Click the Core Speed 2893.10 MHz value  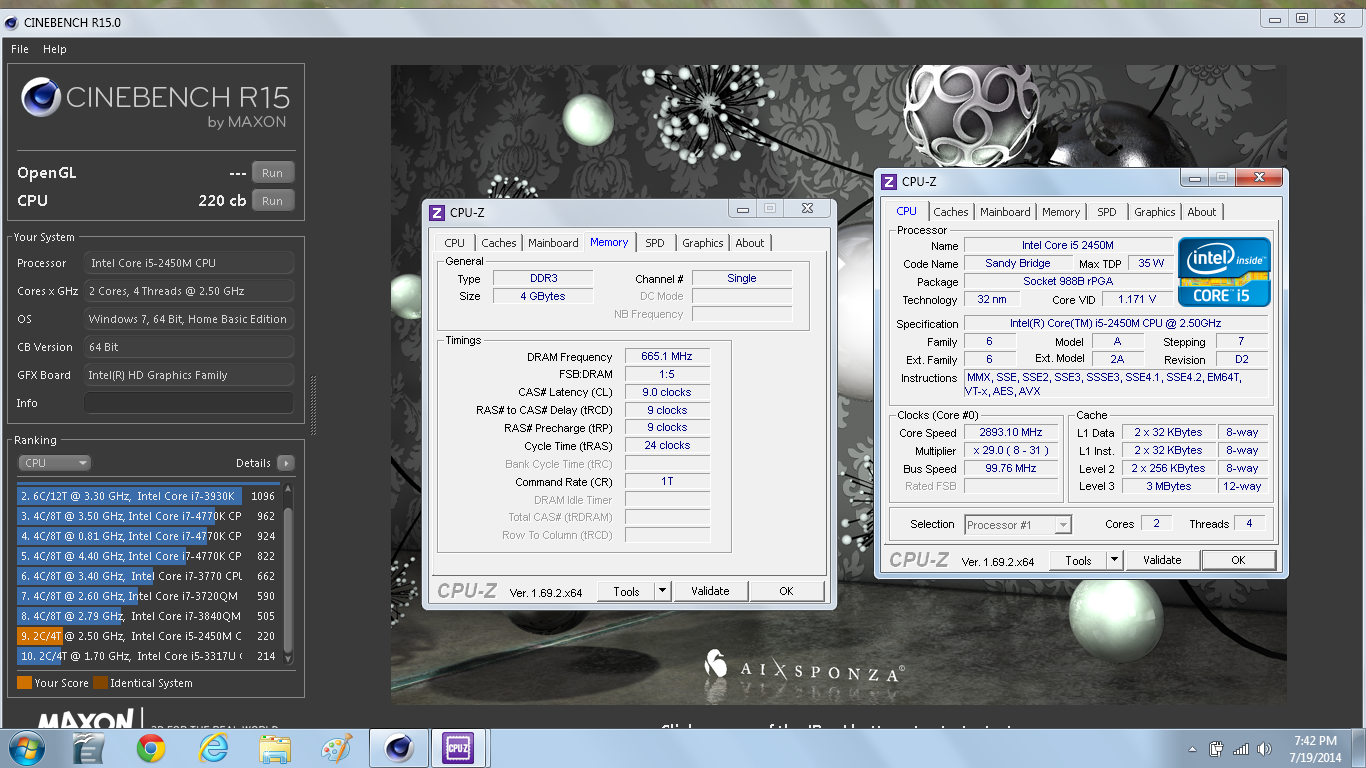click(1011, 432)
